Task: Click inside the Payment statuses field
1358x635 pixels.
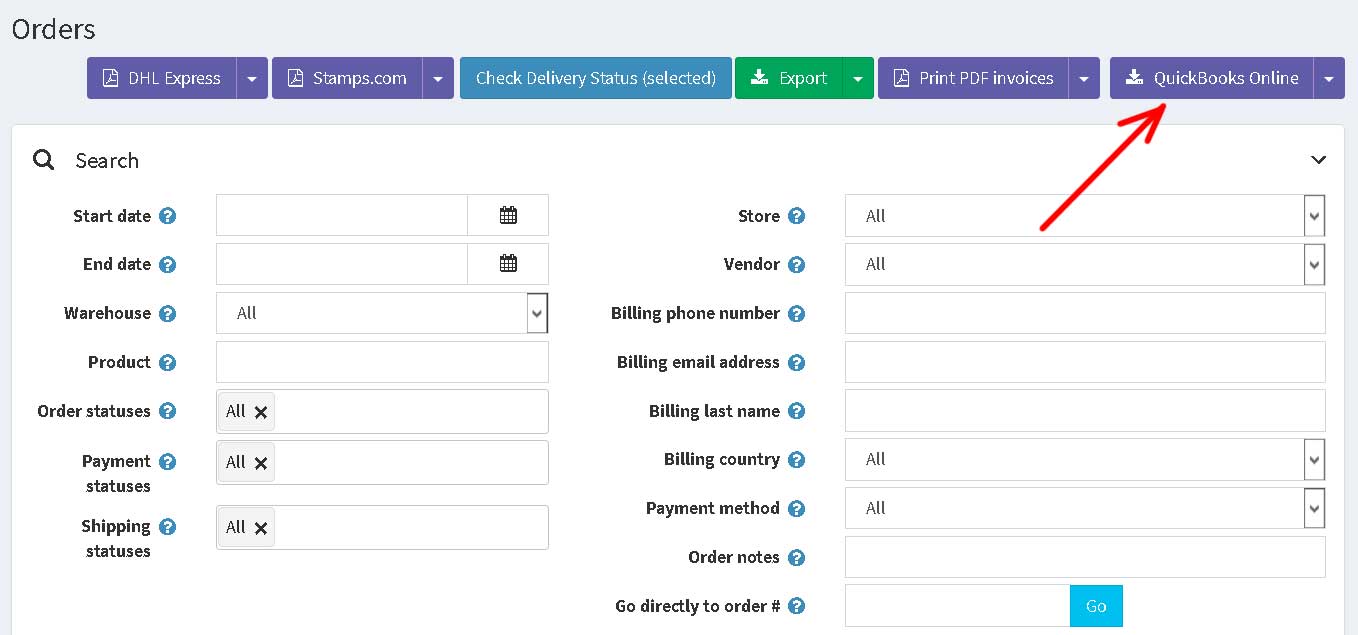Action: pyautogui.click(x=382, y=462)
